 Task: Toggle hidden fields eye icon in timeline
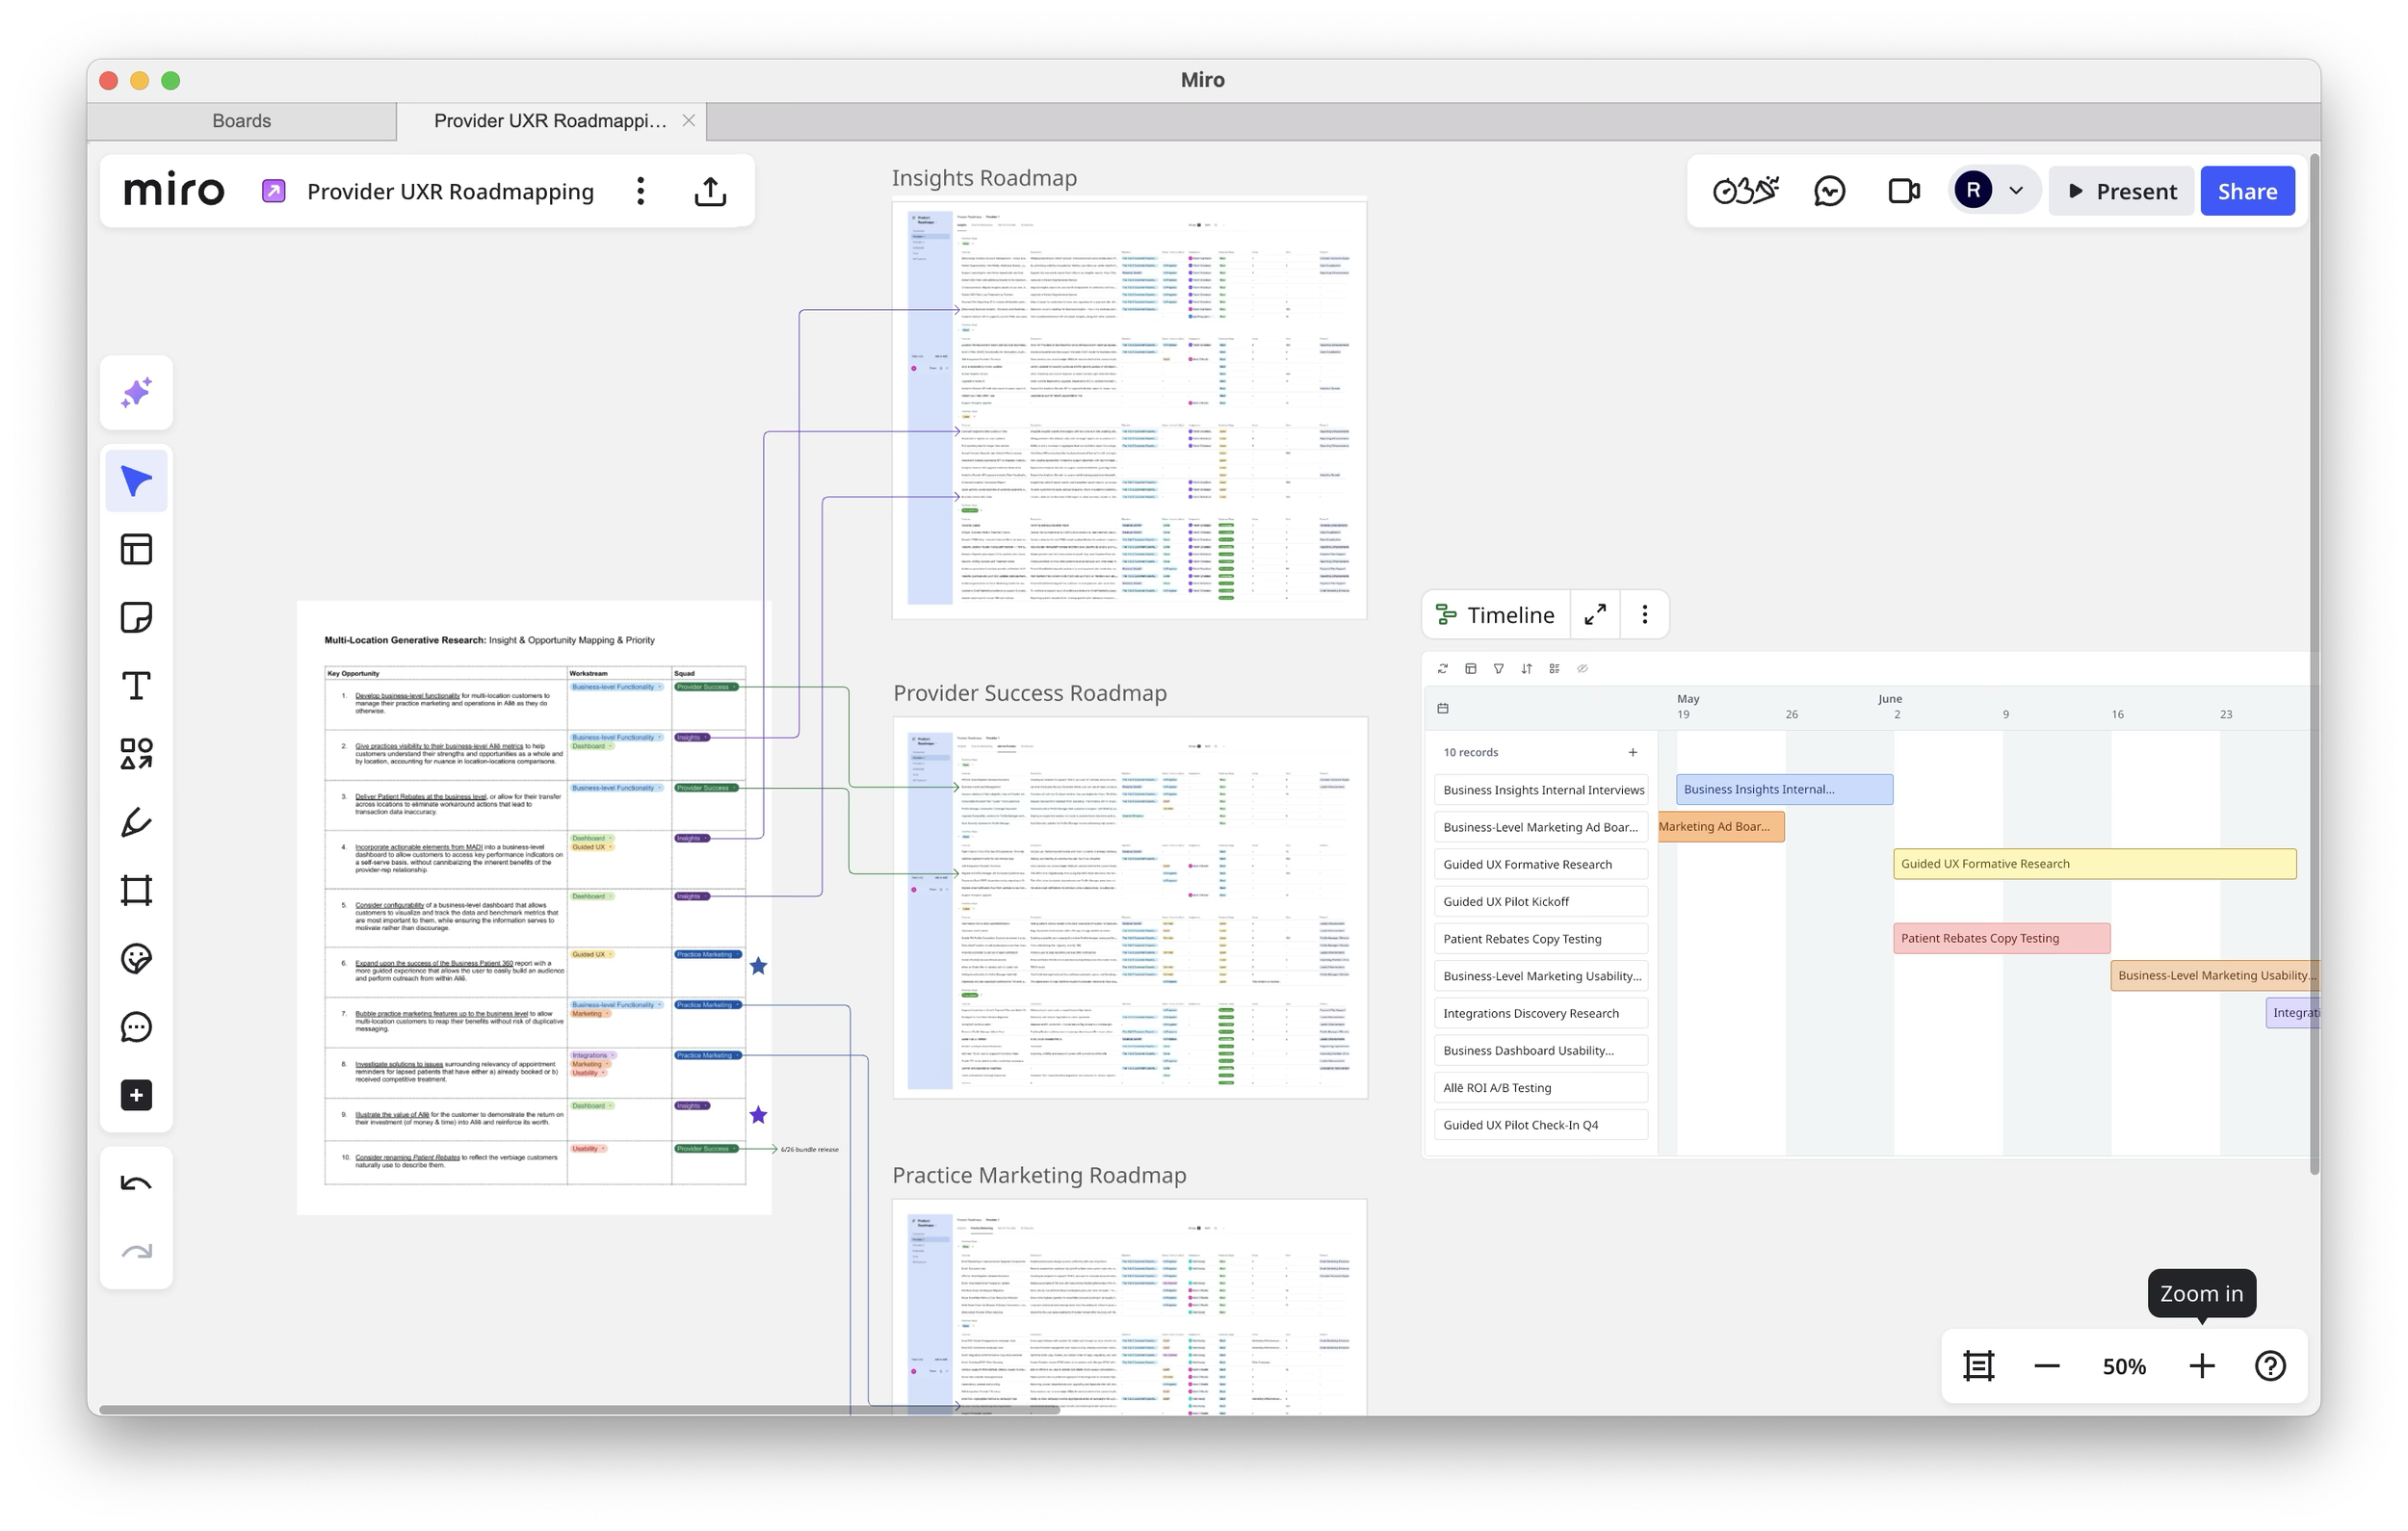click(1582, 669)
